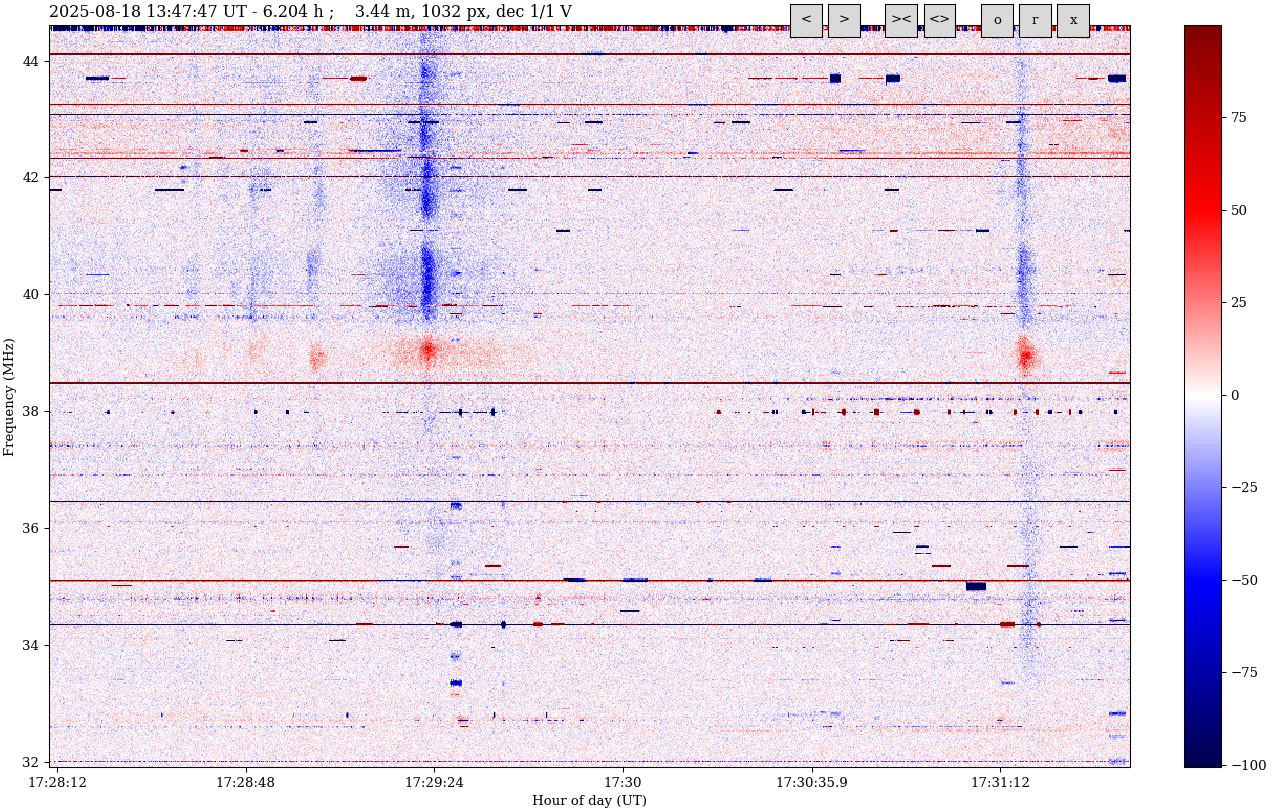This screenshot has width=1274, height=812.
Task: Click the 40 MHz tick label on the frequency axis
Action: [30, 295]
